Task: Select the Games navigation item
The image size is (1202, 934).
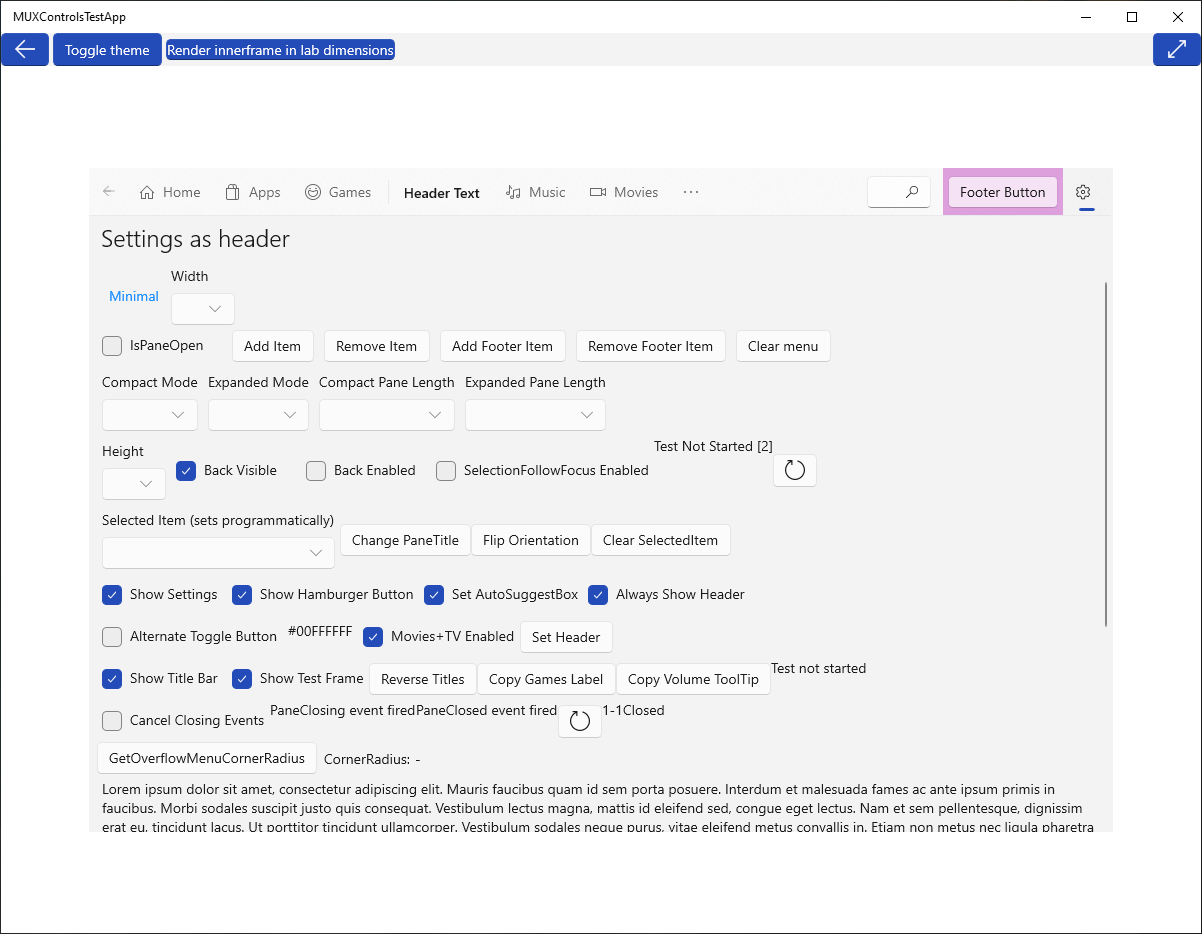Action: [338, 192]
